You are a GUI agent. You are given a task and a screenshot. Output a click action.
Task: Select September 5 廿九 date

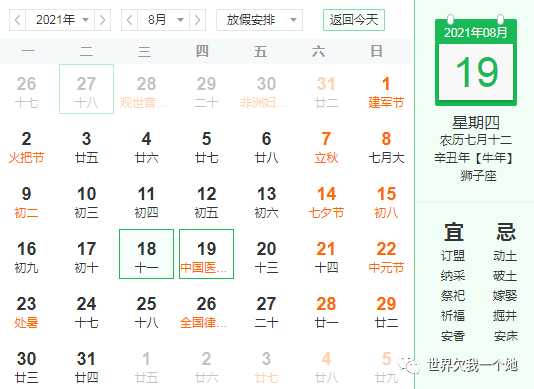(386, 367)
